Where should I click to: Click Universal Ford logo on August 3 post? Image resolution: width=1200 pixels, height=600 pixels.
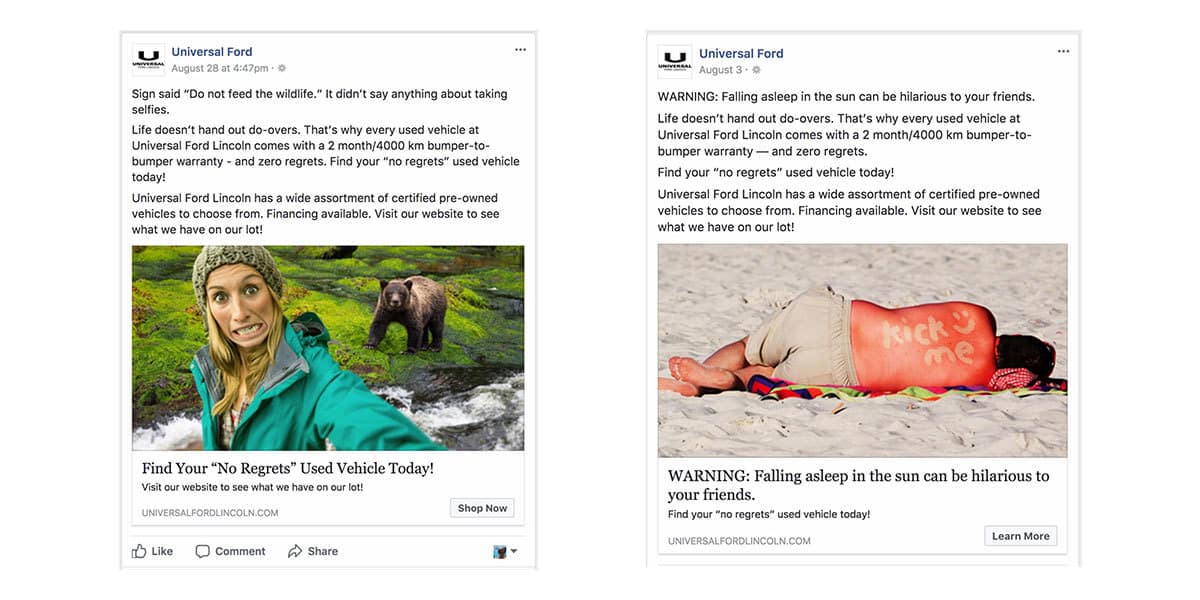point(675,62)
